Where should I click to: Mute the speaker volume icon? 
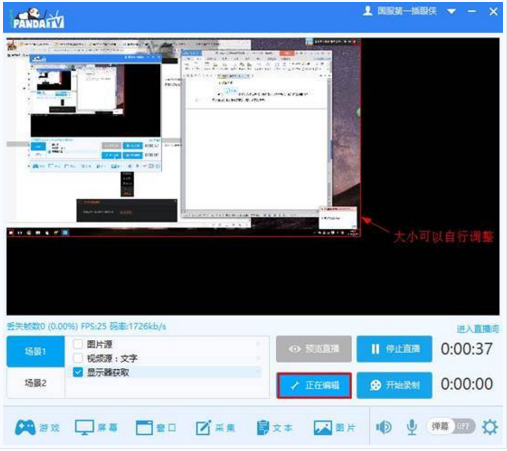tap(384, 427)
